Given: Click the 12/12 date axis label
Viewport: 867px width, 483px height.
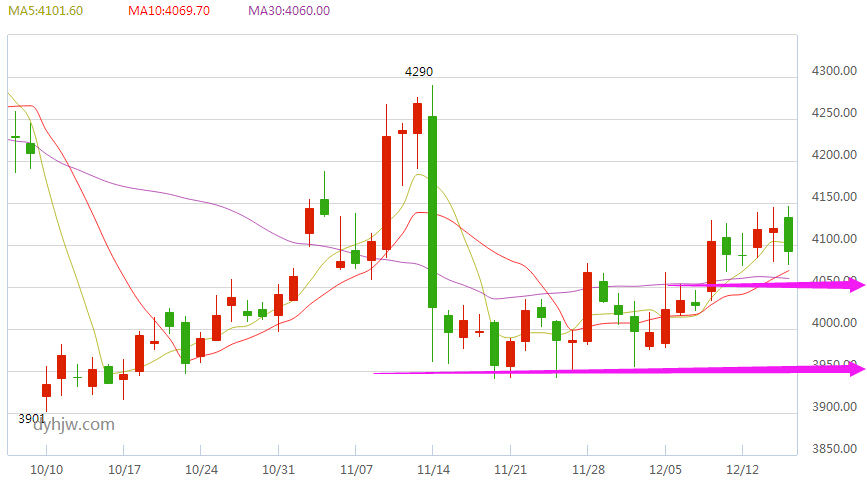Looking at the screenshot, I should (x=742, y=470).
